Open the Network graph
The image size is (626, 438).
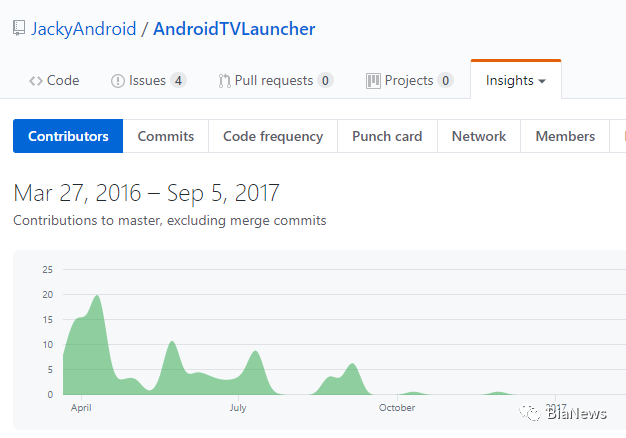(x=479, y=136)
